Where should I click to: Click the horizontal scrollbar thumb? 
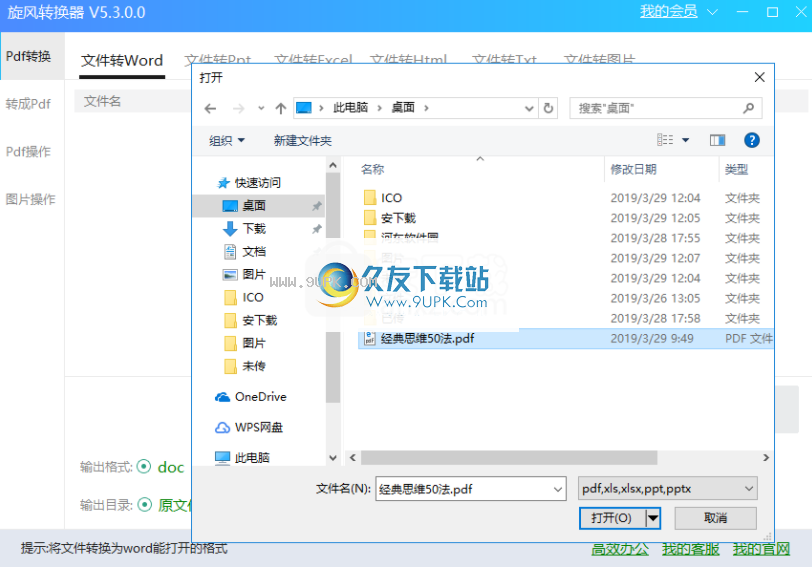[509, 458]
